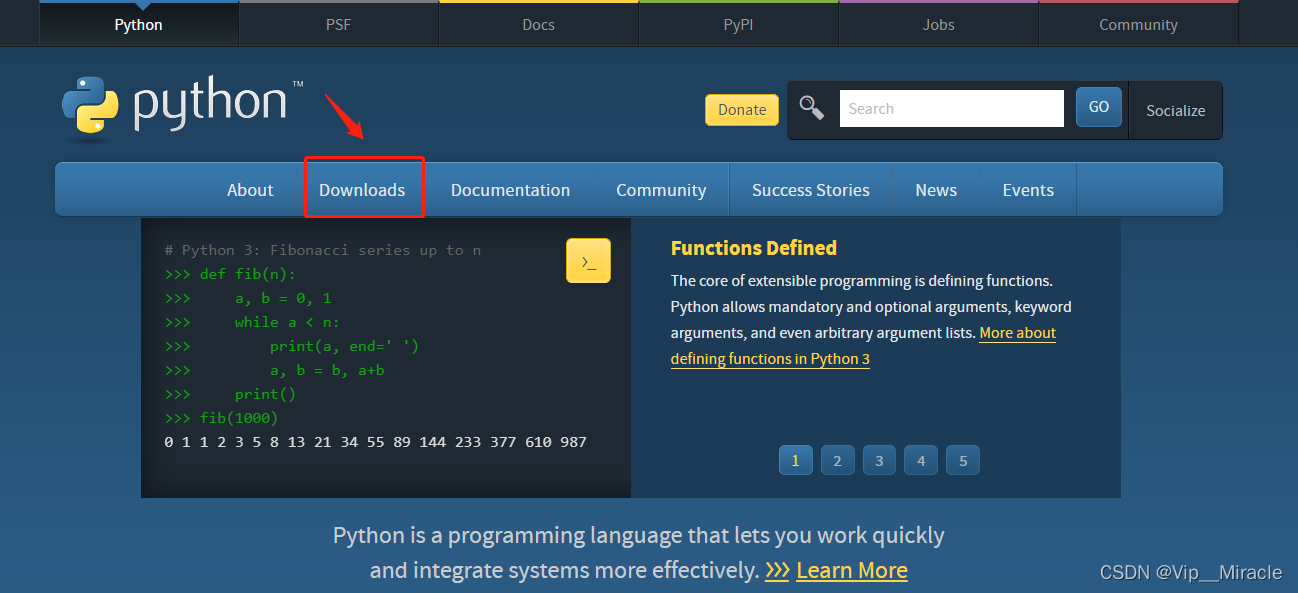
Task: Click the Learn More link
Action: click(852, 571)
